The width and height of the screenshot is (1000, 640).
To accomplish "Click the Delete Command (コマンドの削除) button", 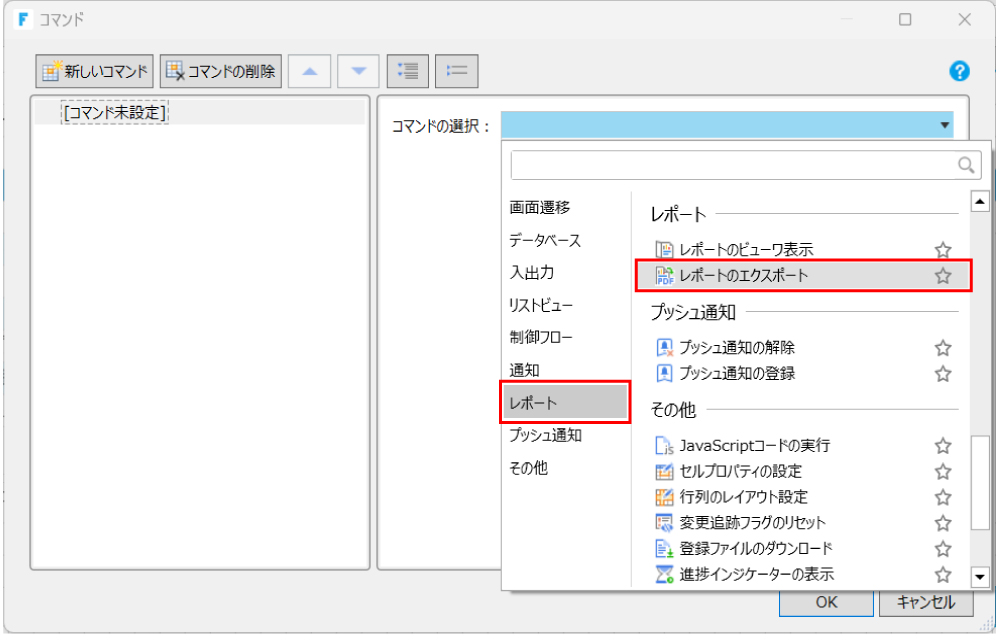I will (221, 71).
